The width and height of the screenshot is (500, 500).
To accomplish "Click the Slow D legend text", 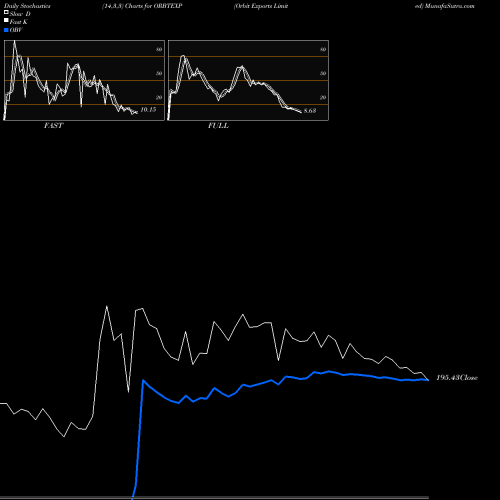I will click(20, 14).
